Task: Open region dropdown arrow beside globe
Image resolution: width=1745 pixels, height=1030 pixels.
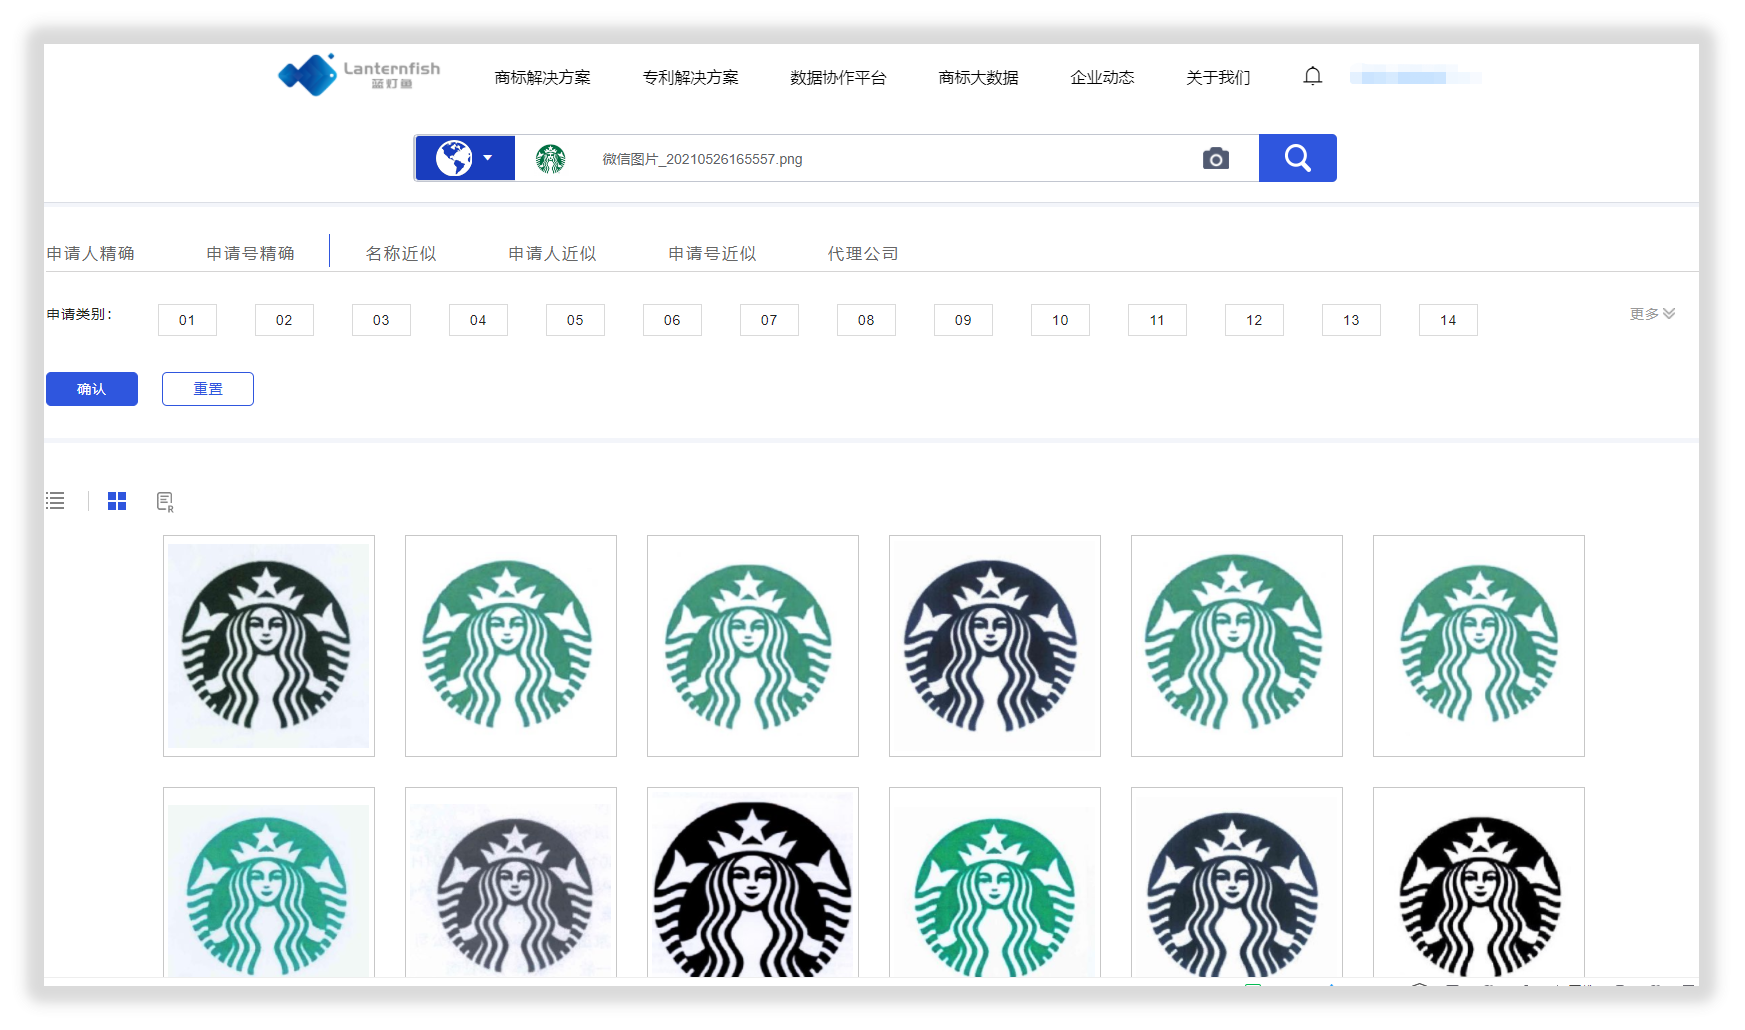Action: [x=488, y=158]
